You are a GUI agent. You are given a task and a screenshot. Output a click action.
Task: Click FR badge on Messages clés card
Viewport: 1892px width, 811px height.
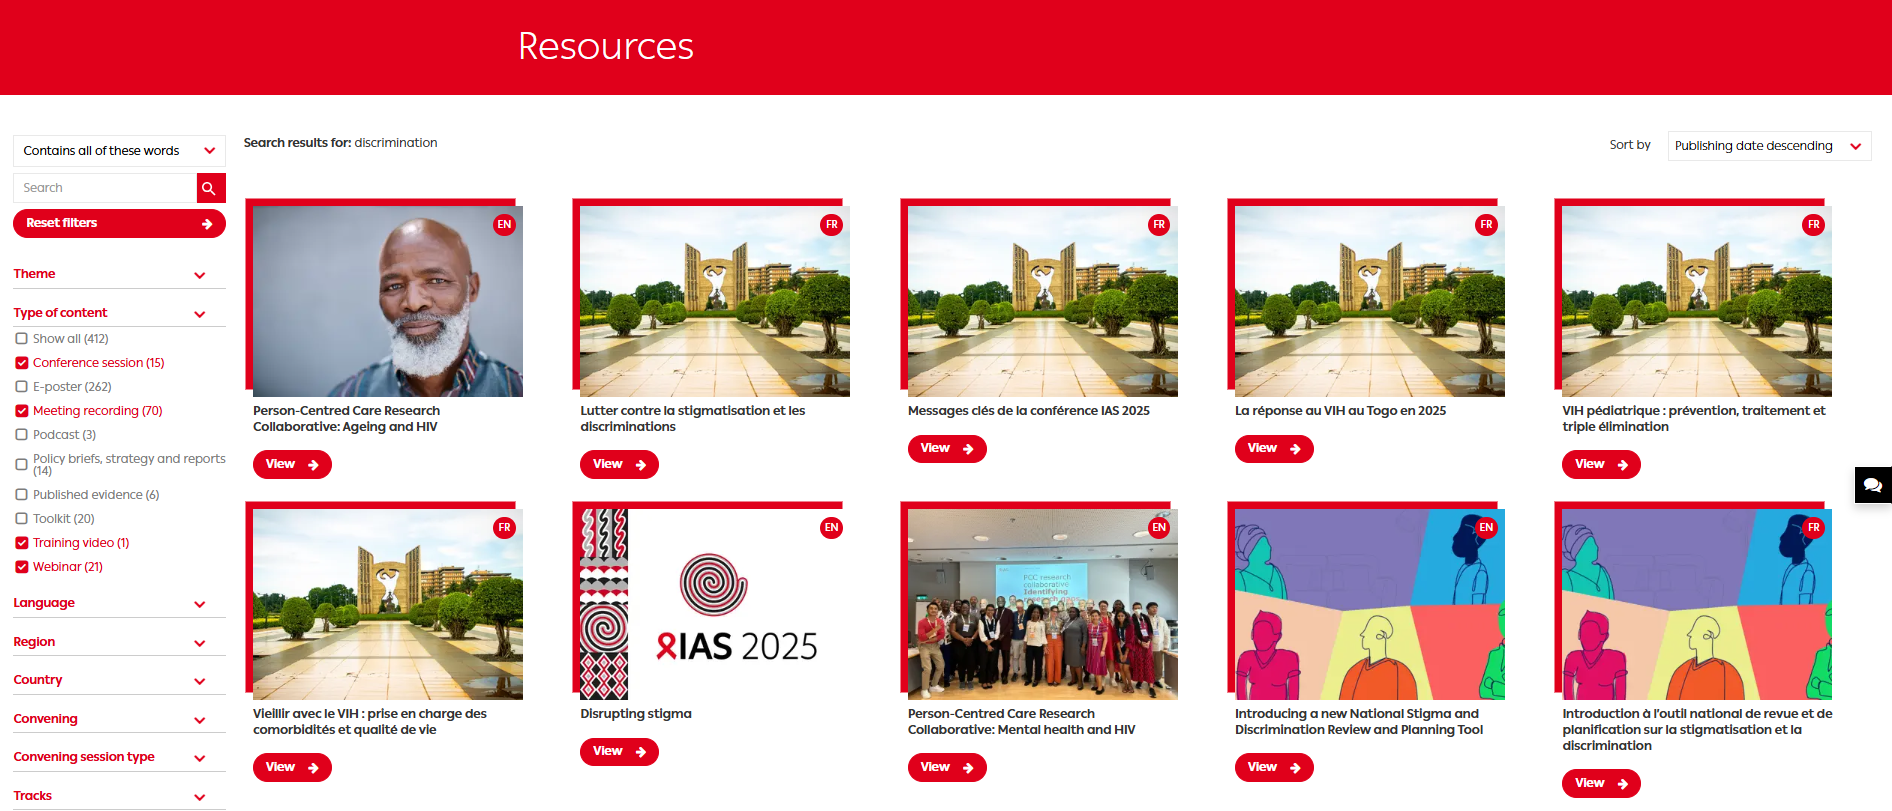[1158, 225]
